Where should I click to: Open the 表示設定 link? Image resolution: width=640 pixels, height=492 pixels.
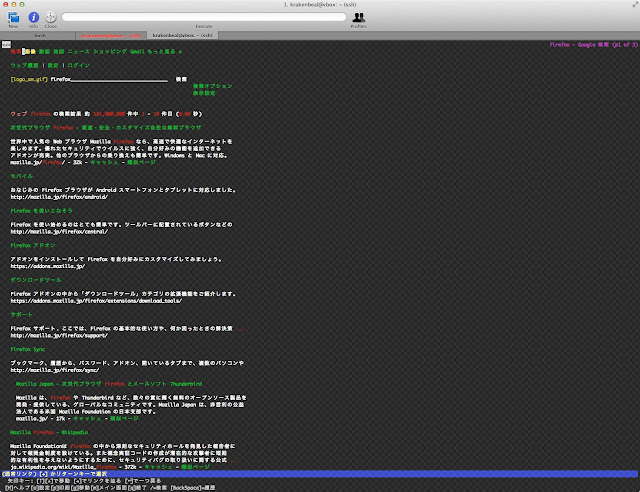(x=204, y=93)
